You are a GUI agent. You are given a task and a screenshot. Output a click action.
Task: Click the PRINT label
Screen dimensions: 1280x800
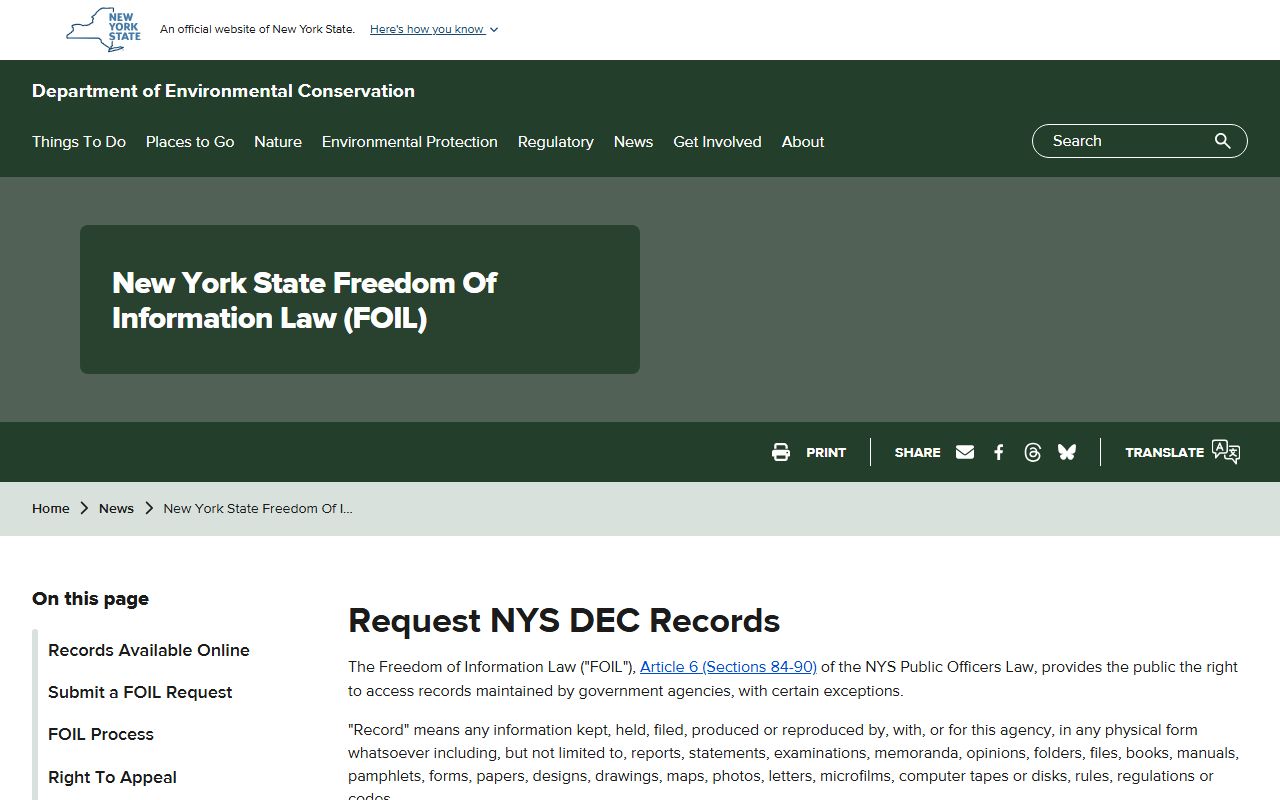(826, 452)
